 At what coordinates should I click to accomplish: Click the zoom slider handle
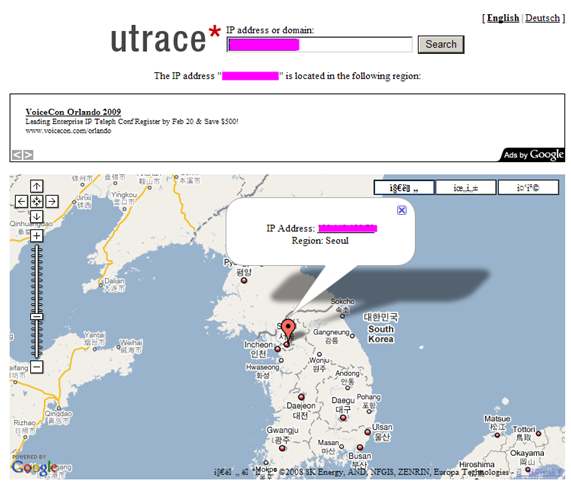[36, 316]
